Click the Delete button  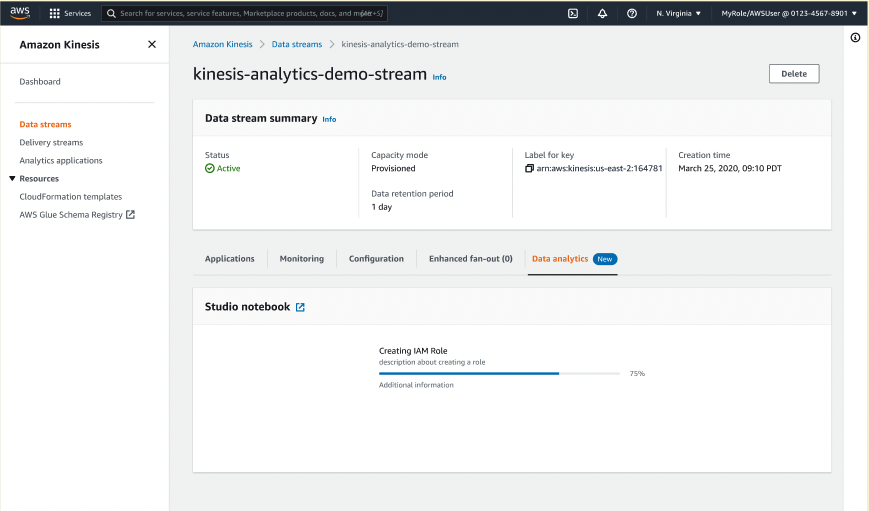coord(794,74)
